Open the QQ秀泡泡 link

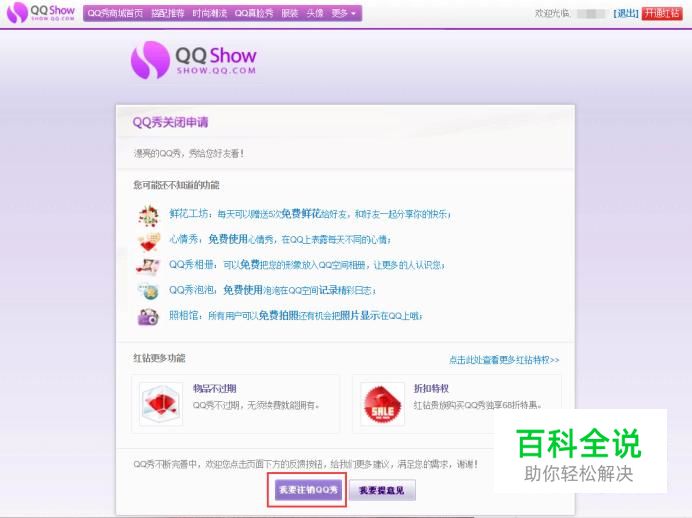pos(192,290)
